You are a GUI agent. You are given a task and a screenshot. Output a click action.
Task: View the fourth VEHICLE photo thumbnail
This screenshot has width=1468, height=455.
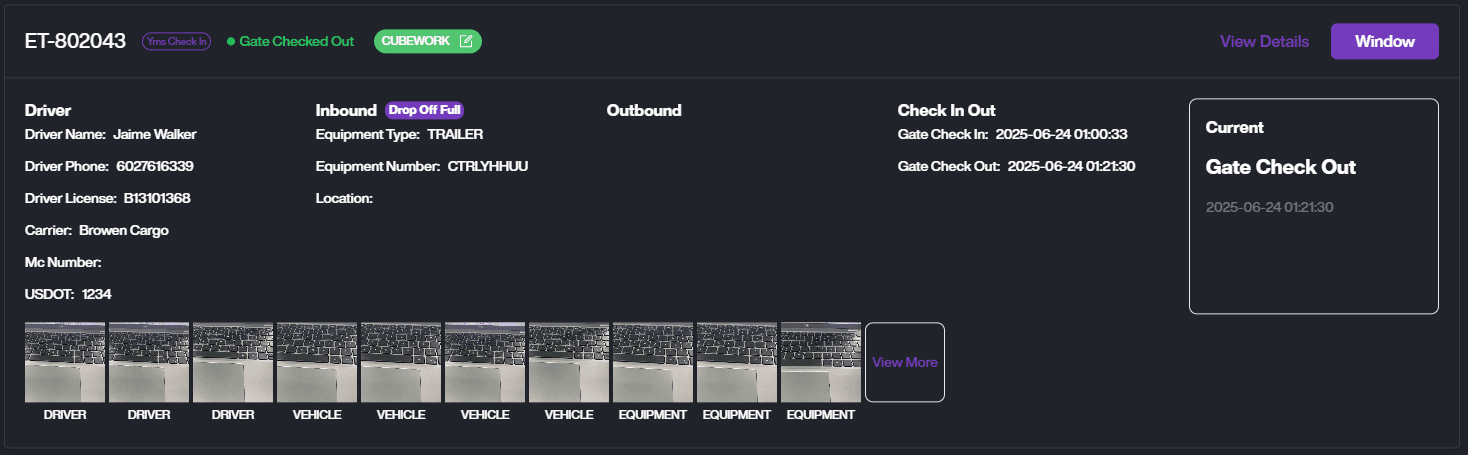point(569,362)
